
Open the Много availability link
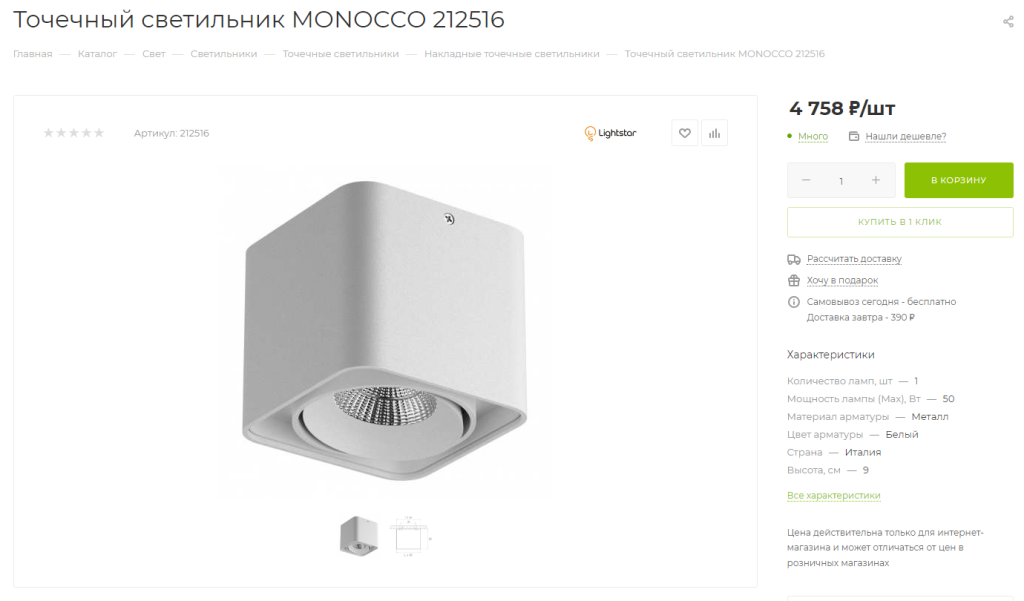coord(812,137)
